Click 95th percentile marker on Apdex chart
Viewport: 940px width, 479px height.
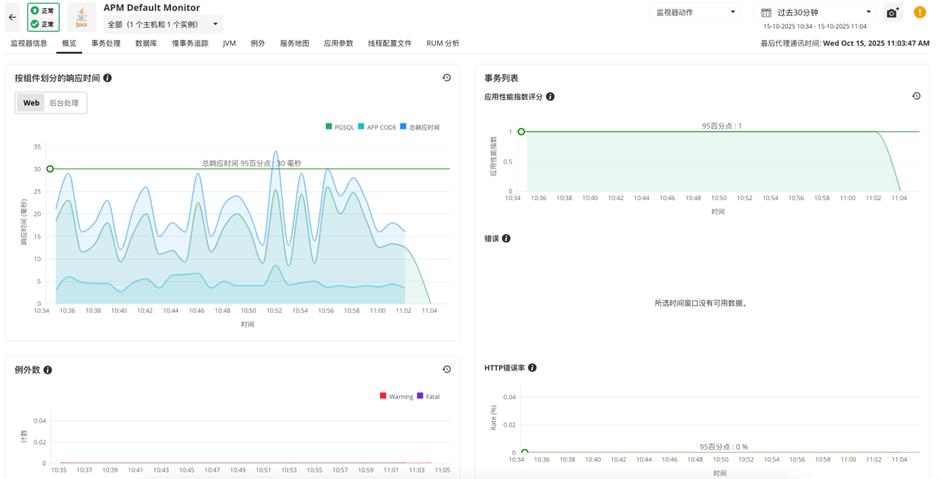point(522,132)
